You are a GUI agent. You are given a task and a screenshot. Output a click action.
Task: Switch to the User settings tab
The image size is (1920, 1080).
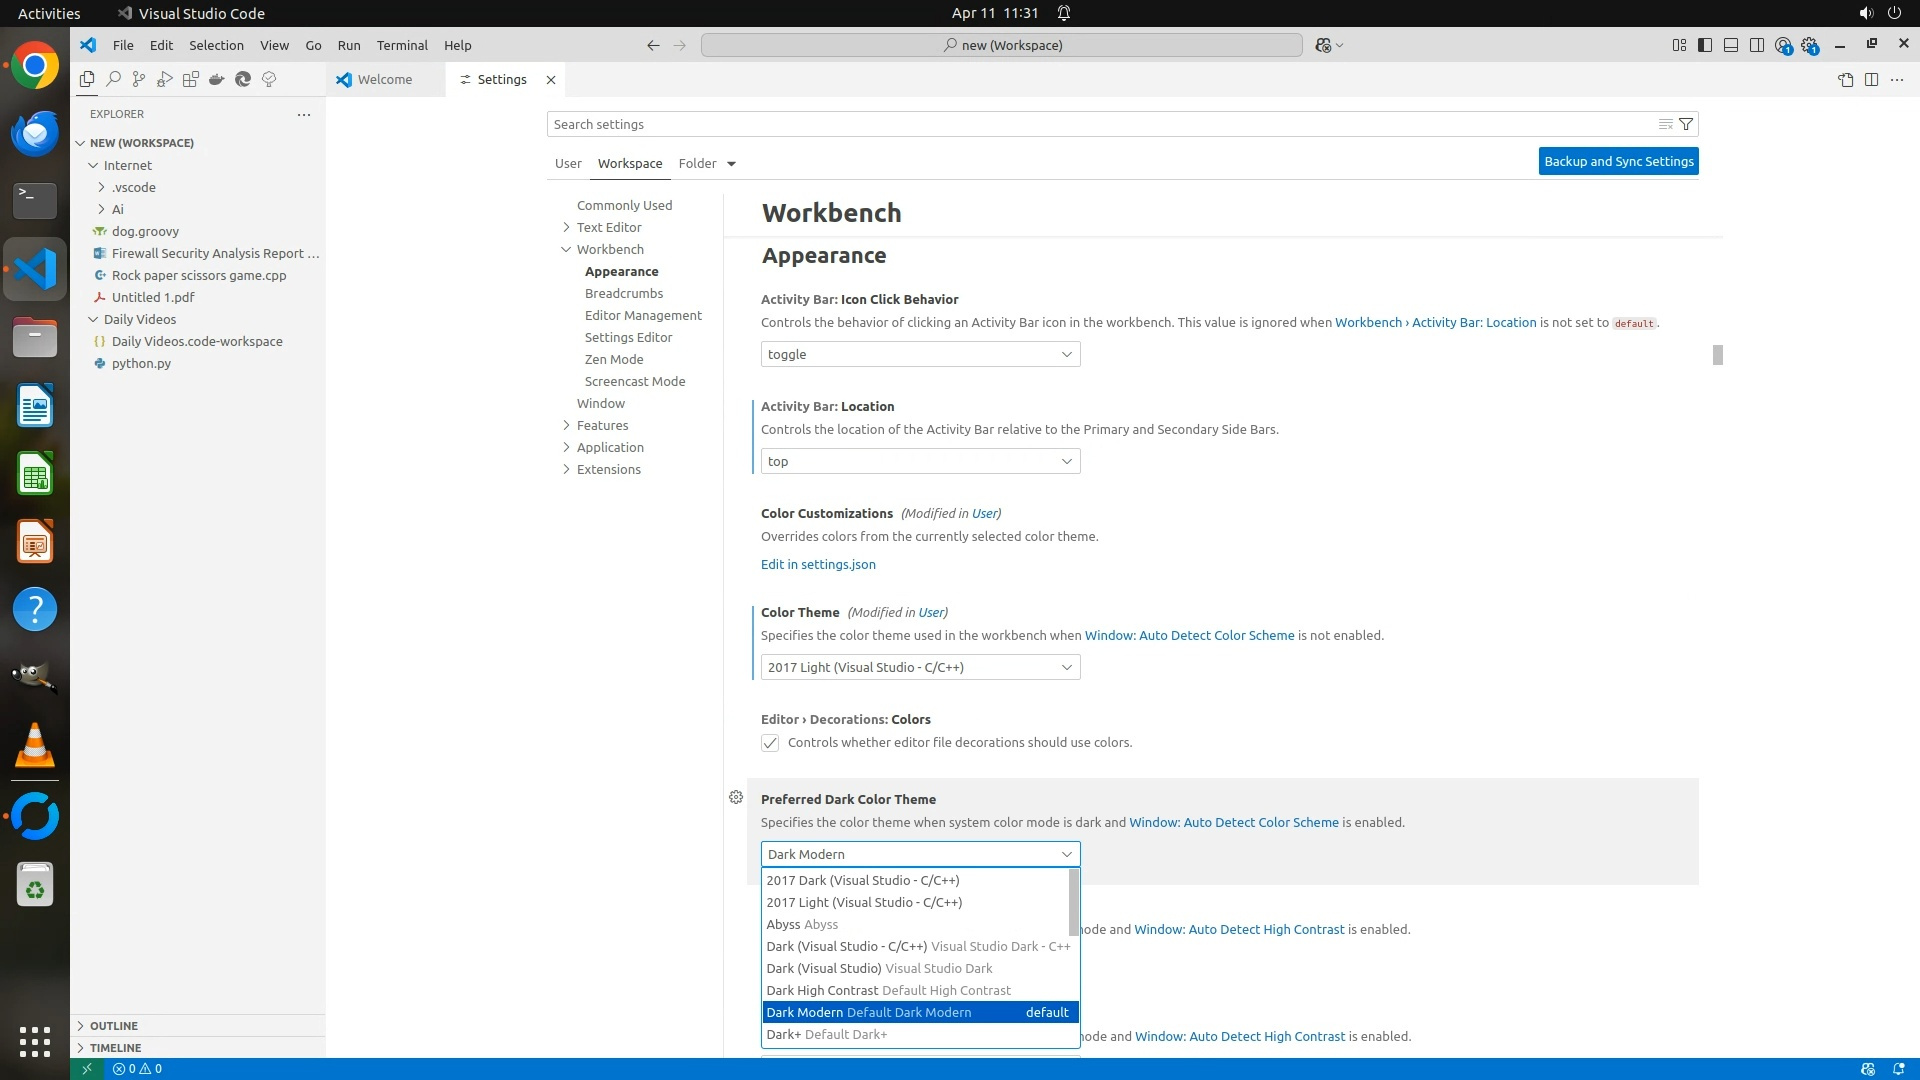pyautogui.click(x=568, y=163)
